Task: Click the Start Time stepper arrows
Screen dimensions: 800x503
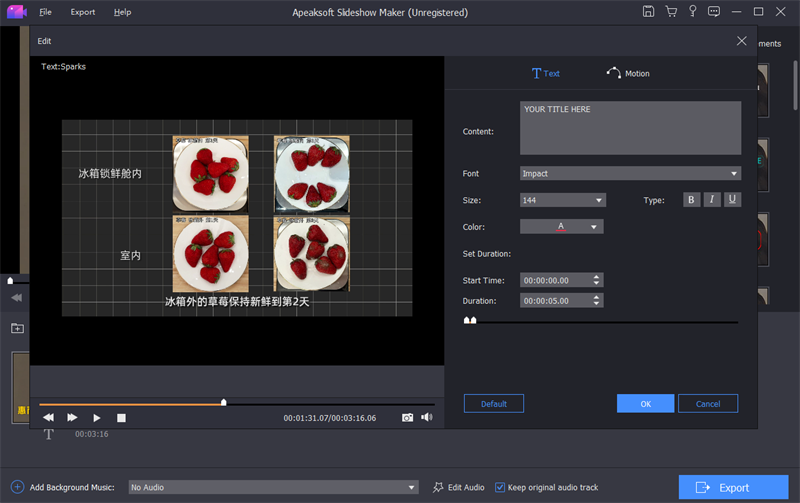Action: (596, 280)
